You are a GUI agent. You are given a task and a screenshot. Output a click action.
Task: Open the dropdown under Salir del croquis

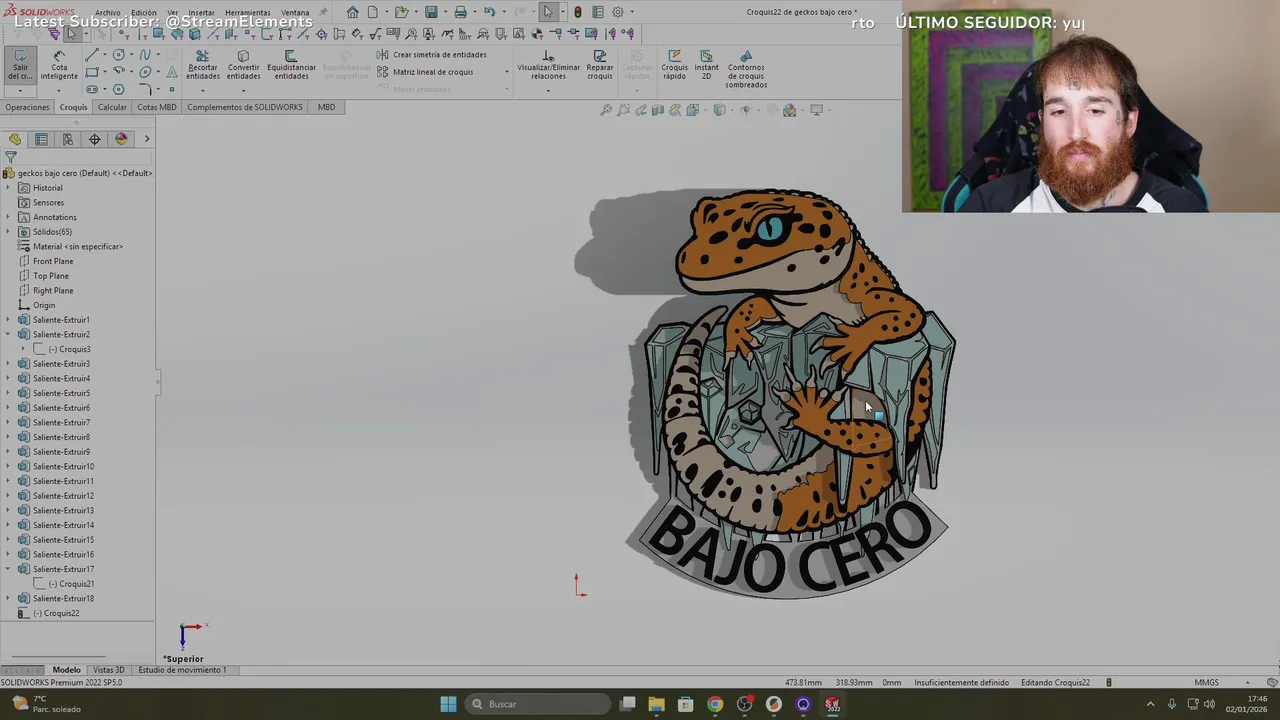coord(19,90)
